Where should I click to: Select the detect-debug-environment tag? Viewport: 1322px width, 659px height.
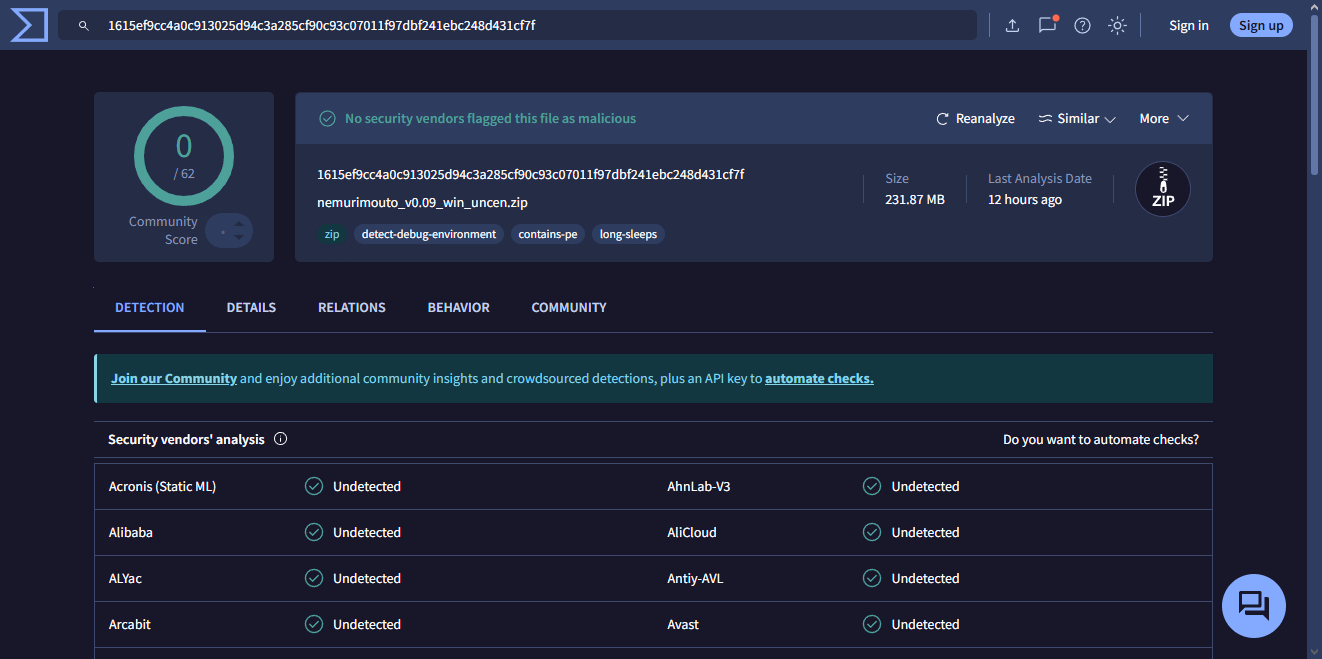coord(428,234)
